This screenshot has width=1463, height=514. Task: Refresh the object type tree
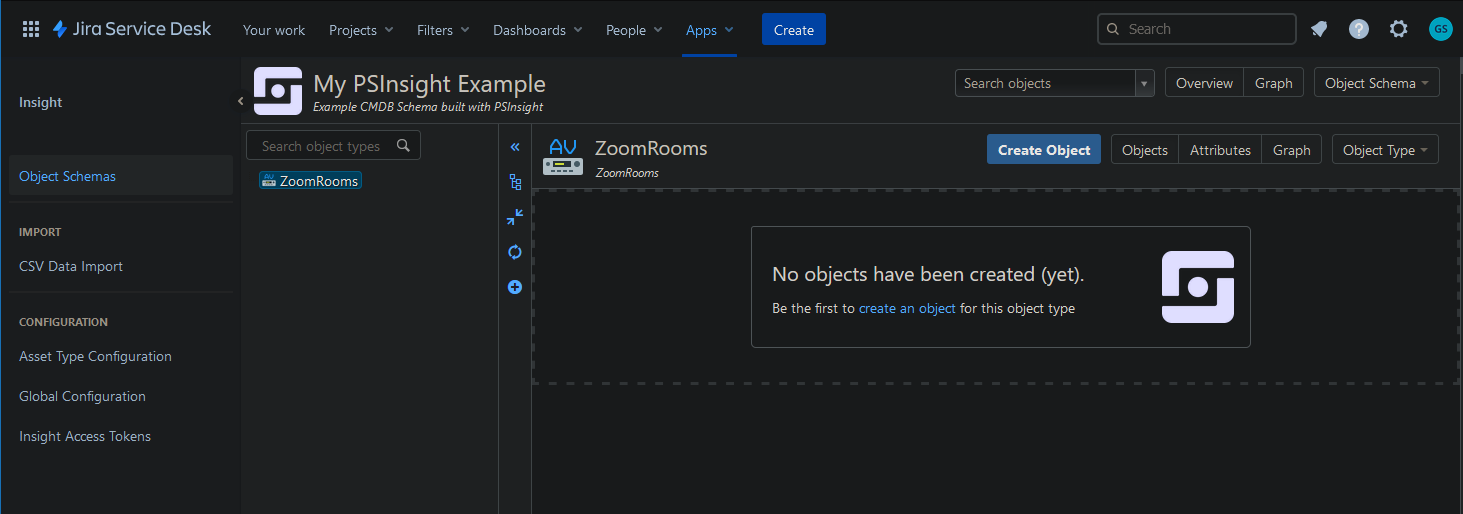(515, 252)
